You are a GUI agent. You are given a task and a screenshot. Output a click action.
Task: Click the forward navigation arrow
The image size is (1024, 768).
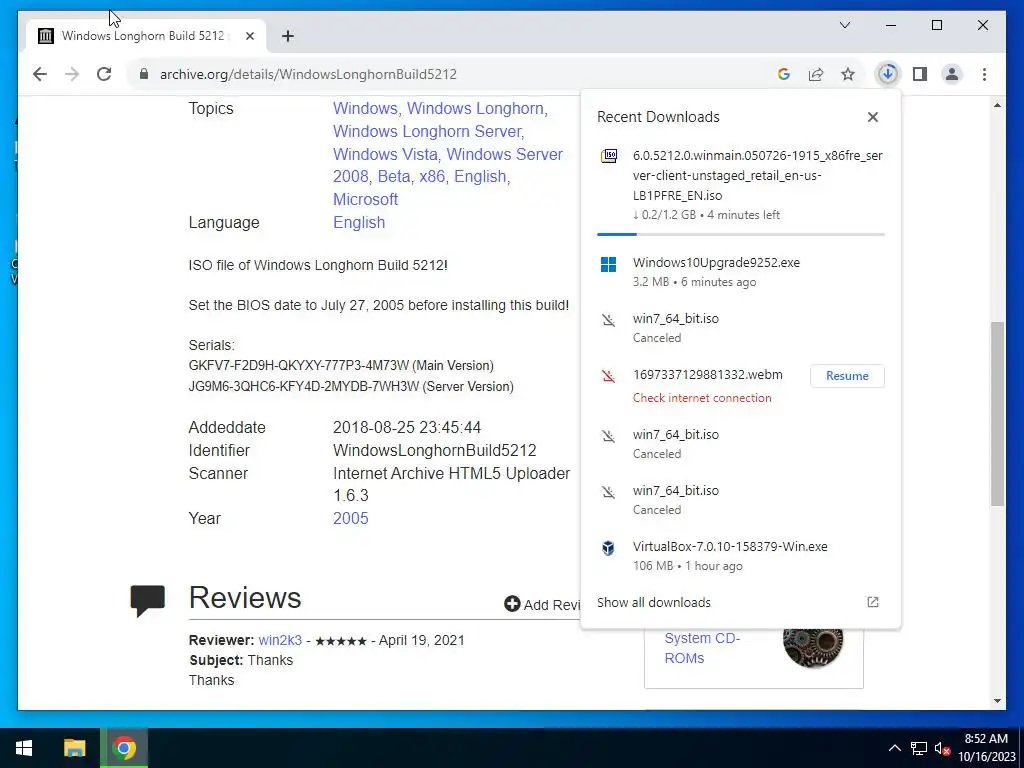pos(72,74)
